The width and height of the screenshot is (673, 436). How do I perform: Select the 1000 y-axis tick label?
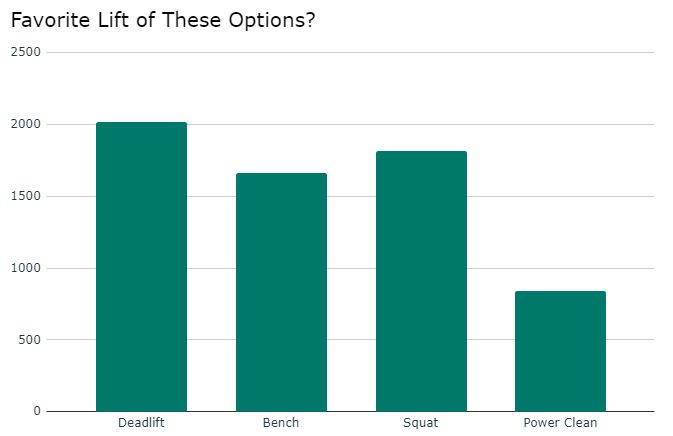click(x=25, y=268)
